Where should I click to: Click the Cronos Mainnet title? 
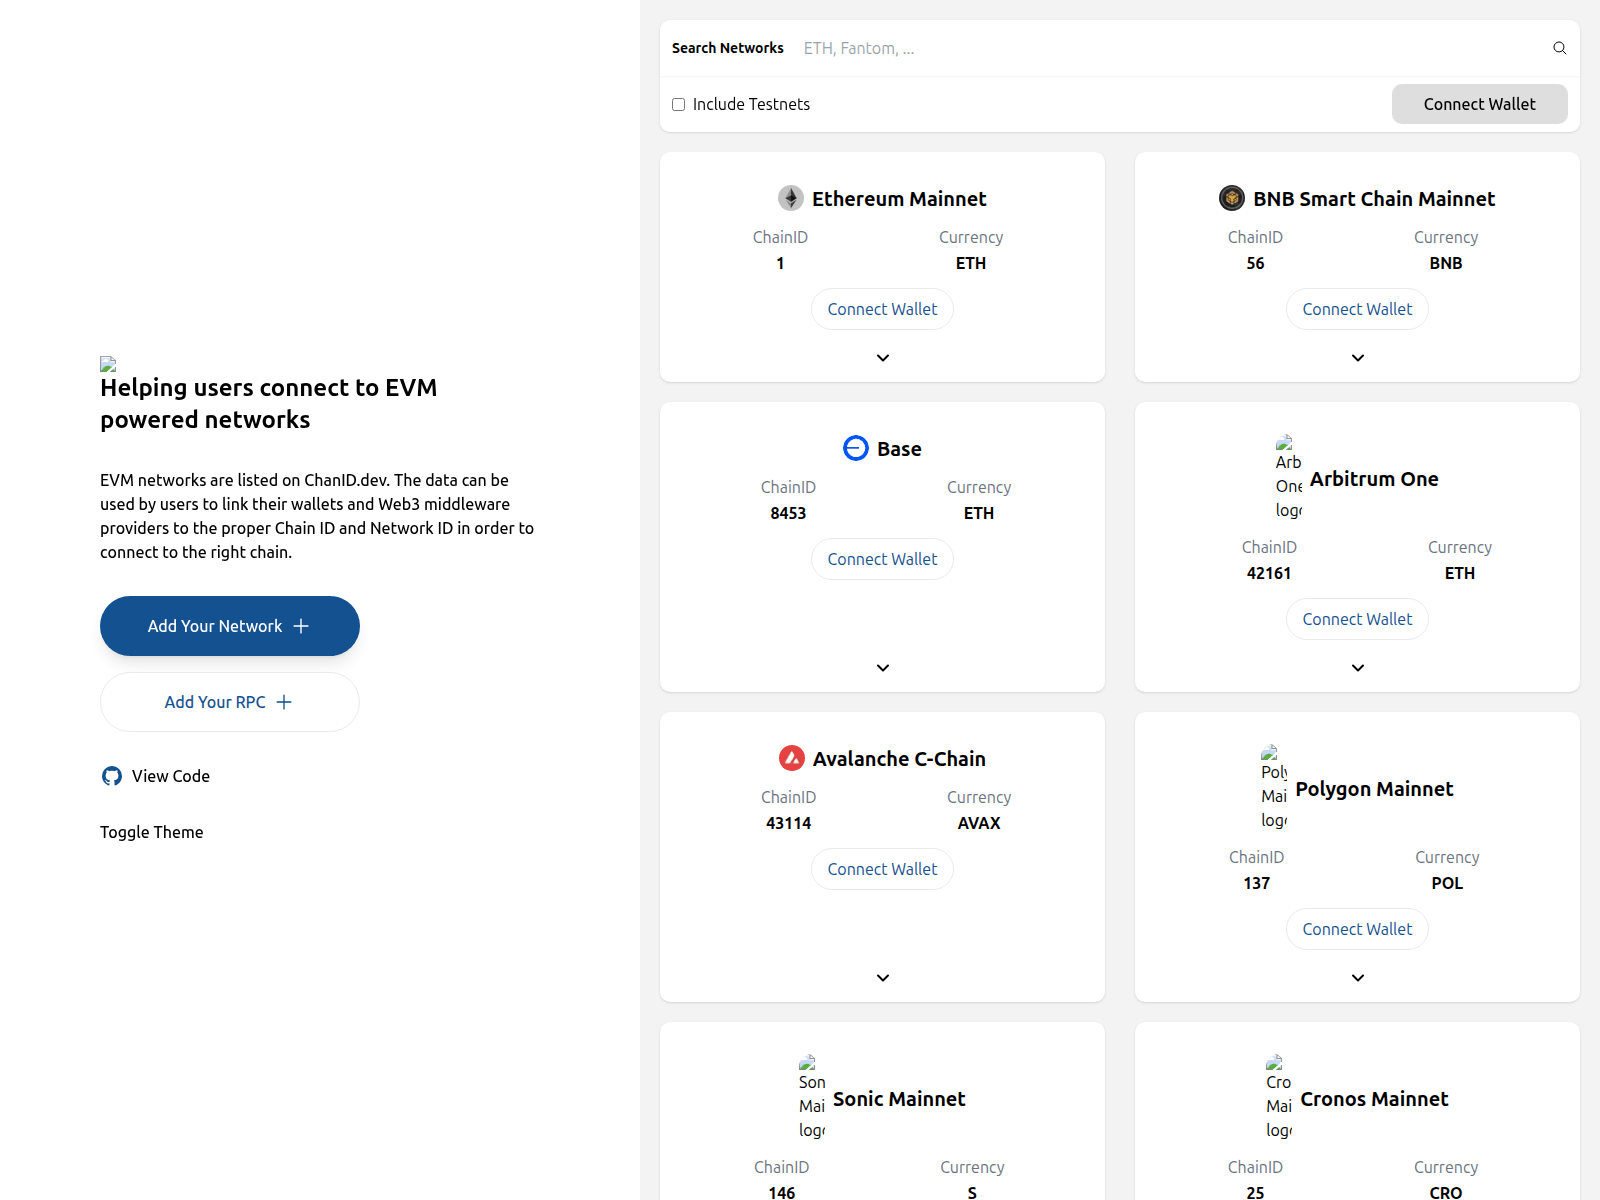[x=1374, y=1099]
